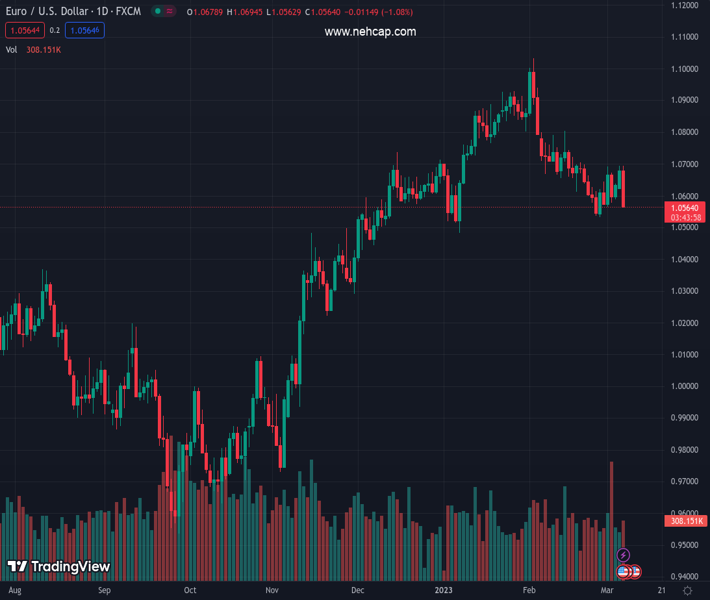Click the rightmost overlapping US flag event marker

[635, 572]
